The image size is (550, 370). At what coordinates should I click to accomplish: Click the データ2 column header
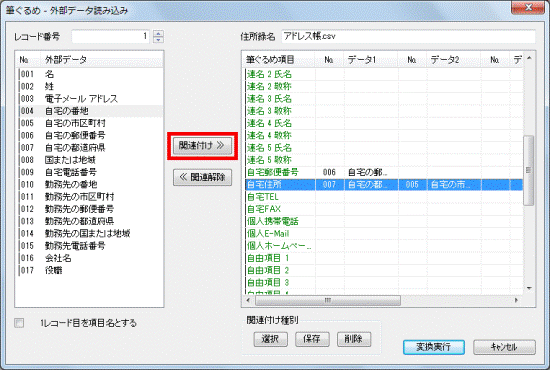[x=454, y=60]
